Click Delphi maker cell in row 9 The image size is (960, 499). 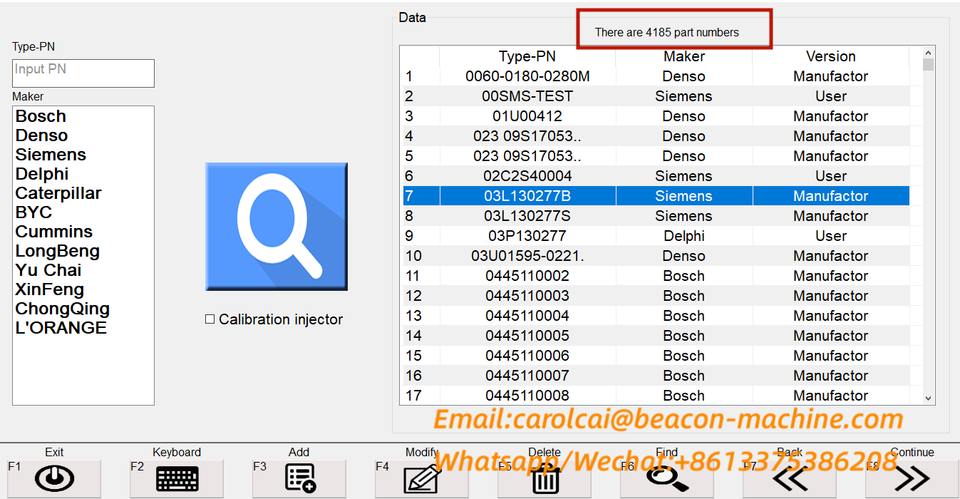coord(684,236)
